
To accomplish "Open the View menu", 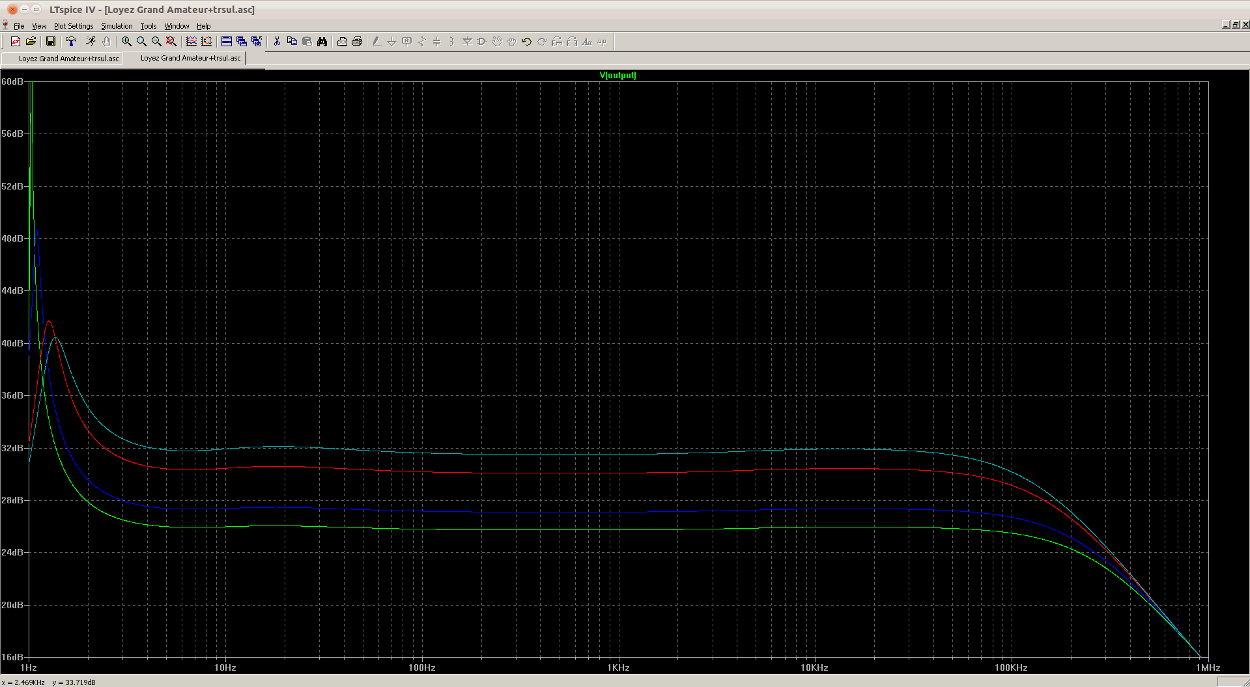I will pos(39,26).
